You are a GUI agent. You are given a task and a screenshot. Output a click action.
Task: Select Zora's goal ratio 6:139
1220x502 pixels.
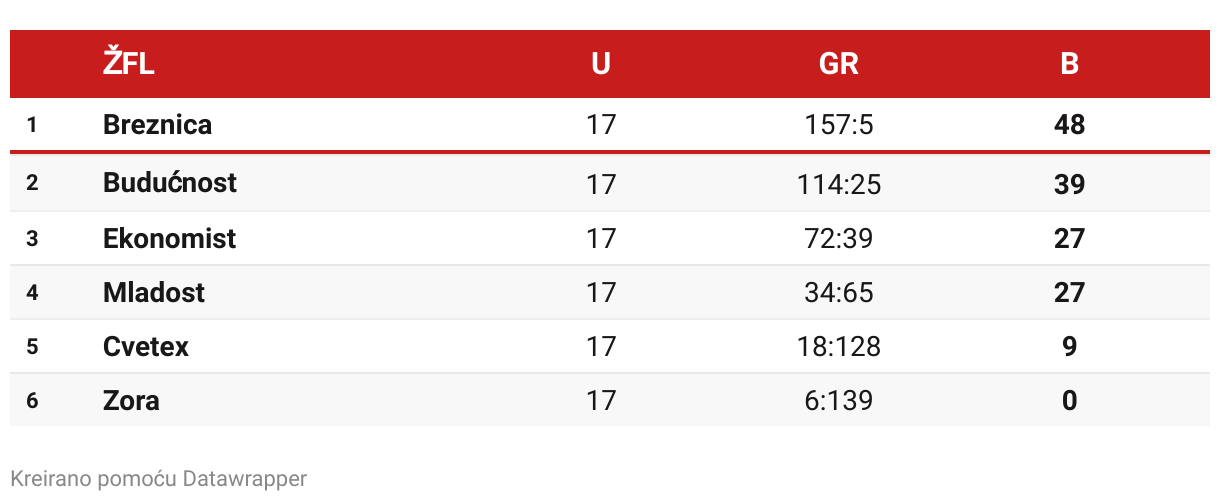pos(839,401)
